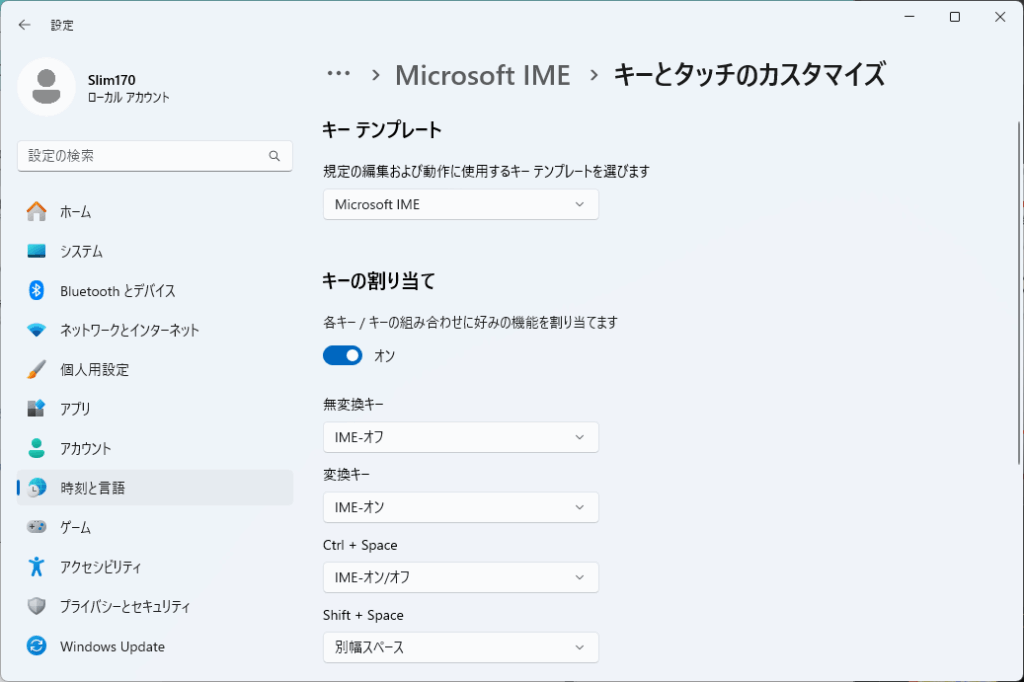Click the アカウント person icon

(x=37, y=448)
